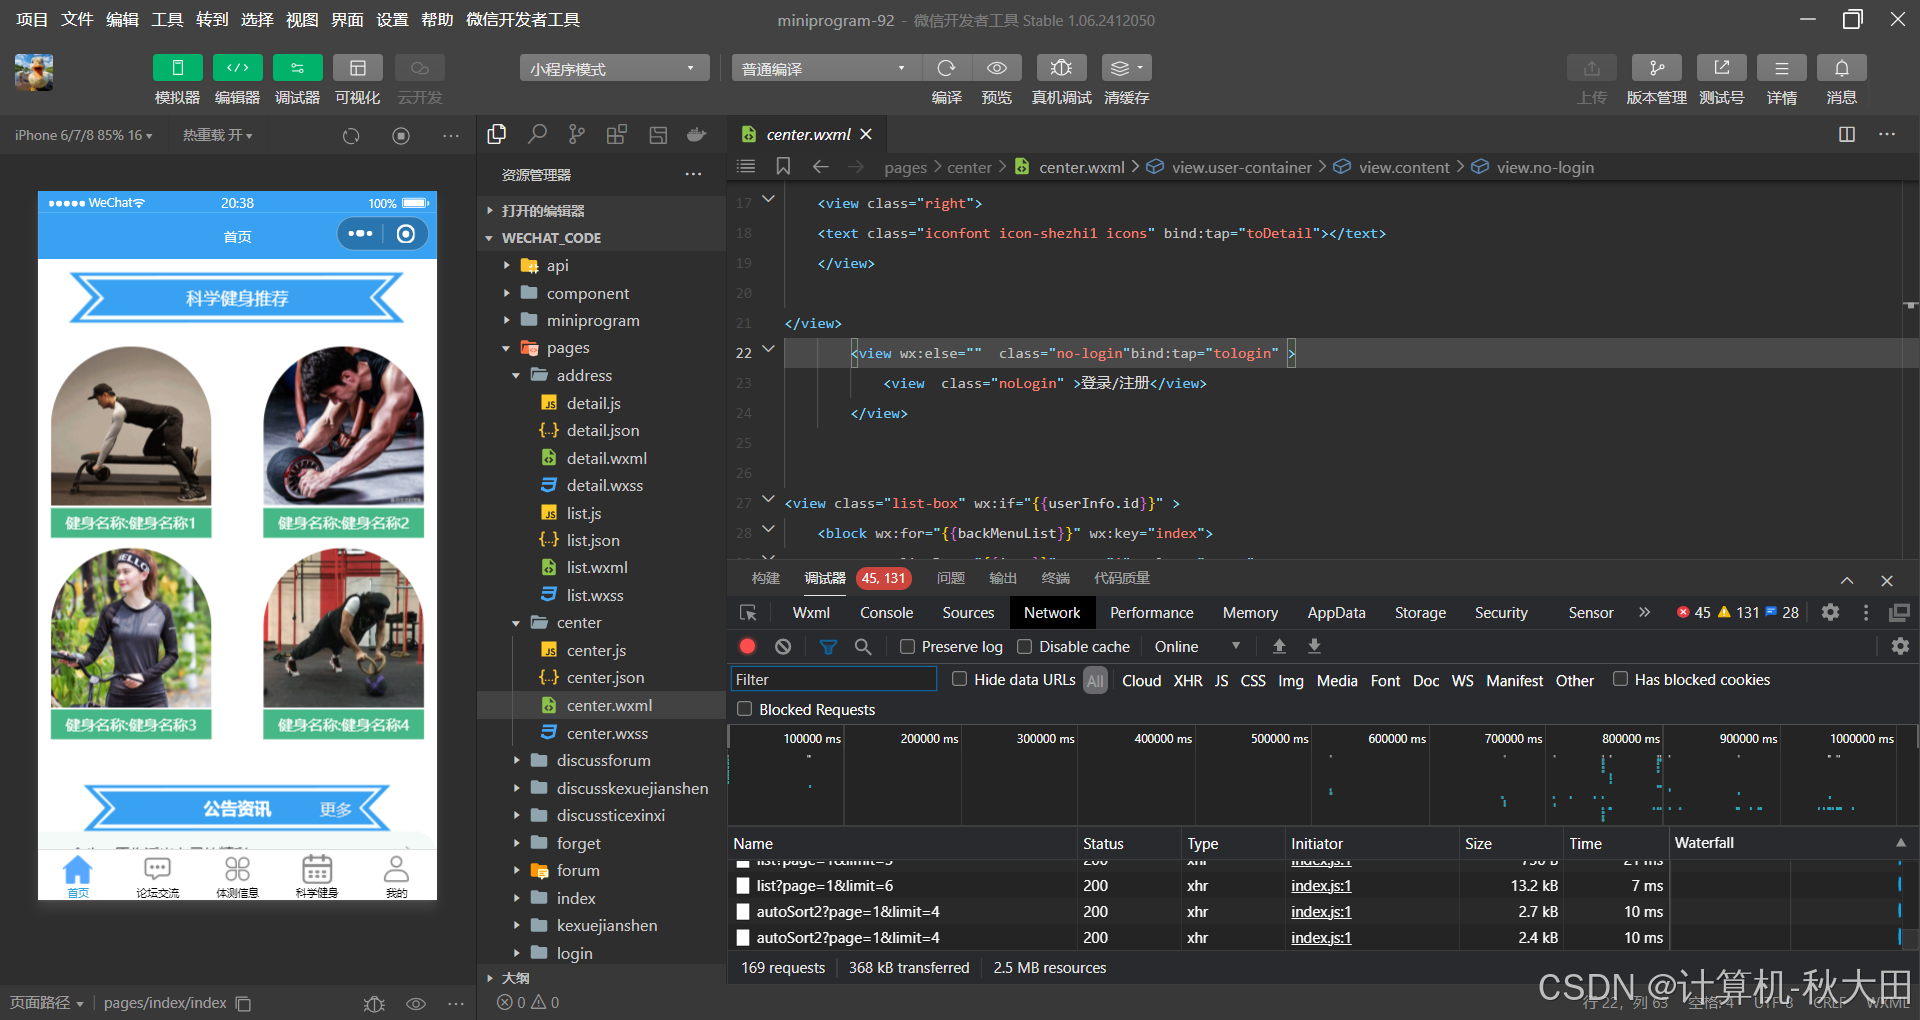Toggle hot reload (热重载 开) option

(x=217, y=135)
